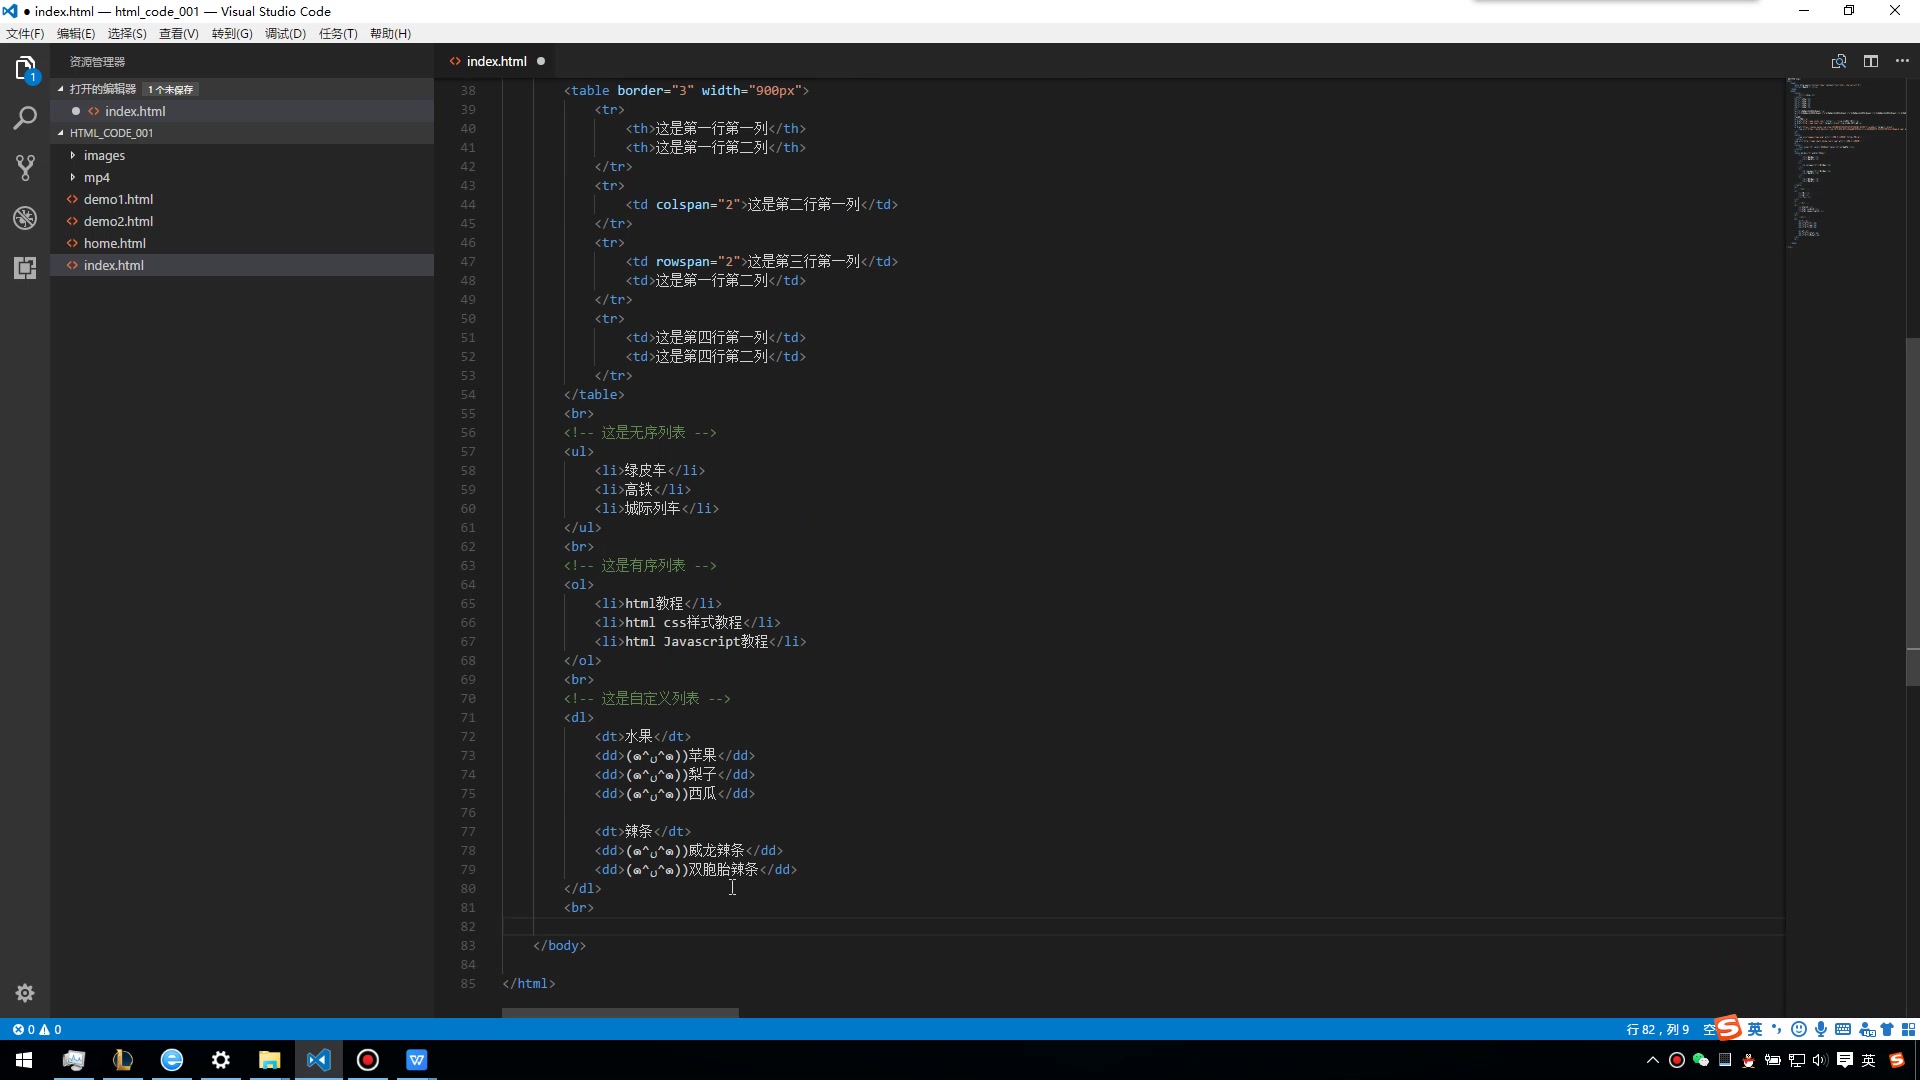Open the 文件(F) menu
Viewport: 1920px width, 1080px height.
click(24, 33)
